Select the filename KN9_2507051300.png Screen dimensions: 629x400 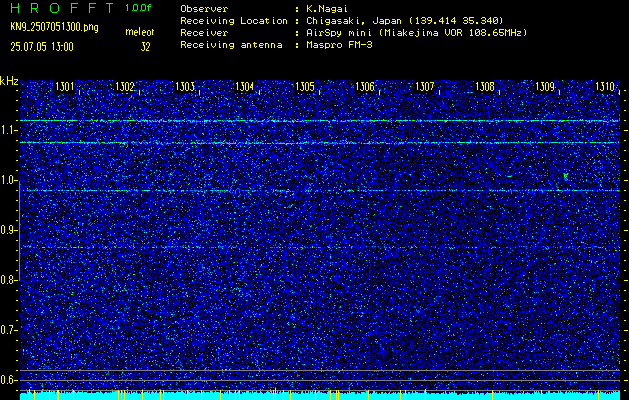54,27
